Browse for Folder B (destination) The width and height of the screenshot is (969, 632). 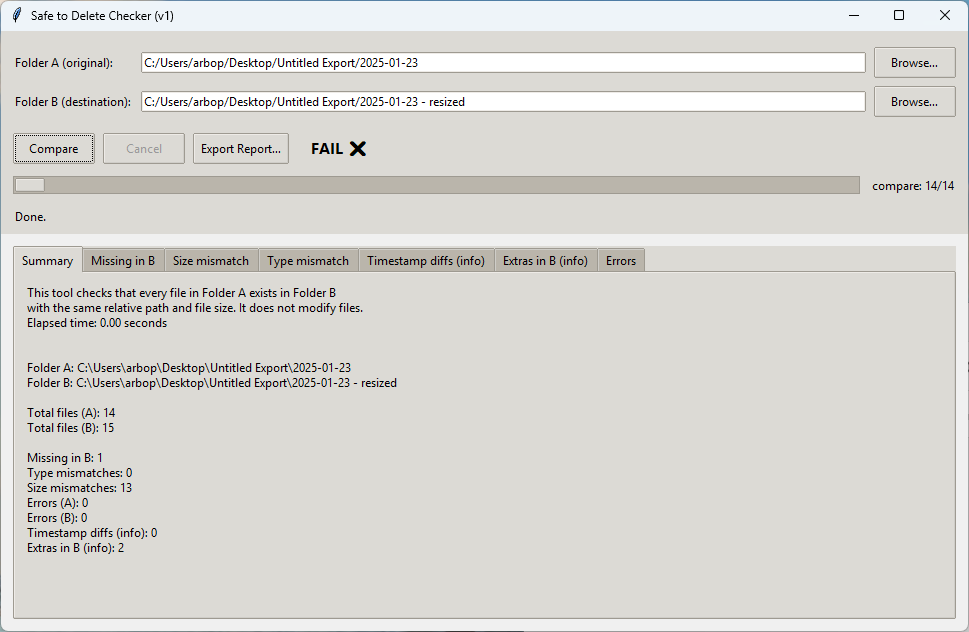[x=913, y=101]
